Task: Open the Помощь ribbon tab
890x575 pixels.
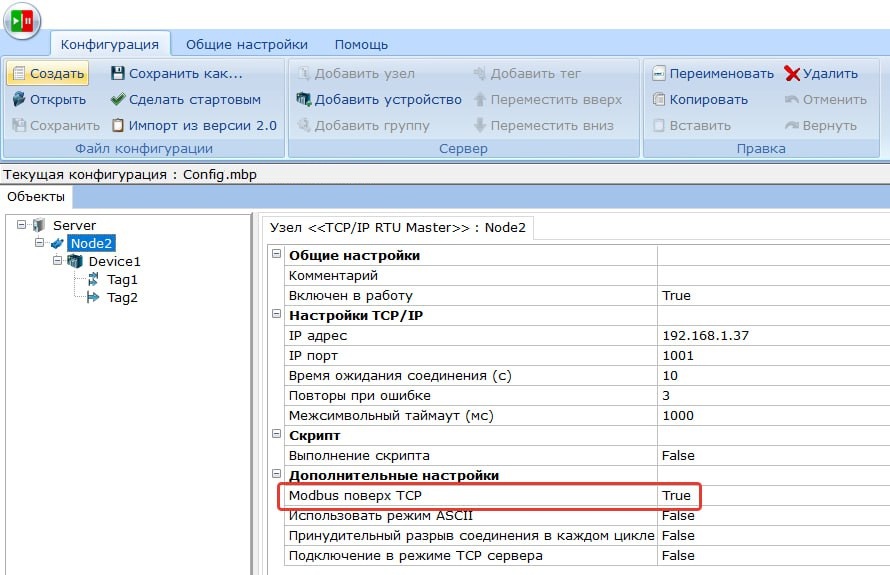Action: pos(361,44)
